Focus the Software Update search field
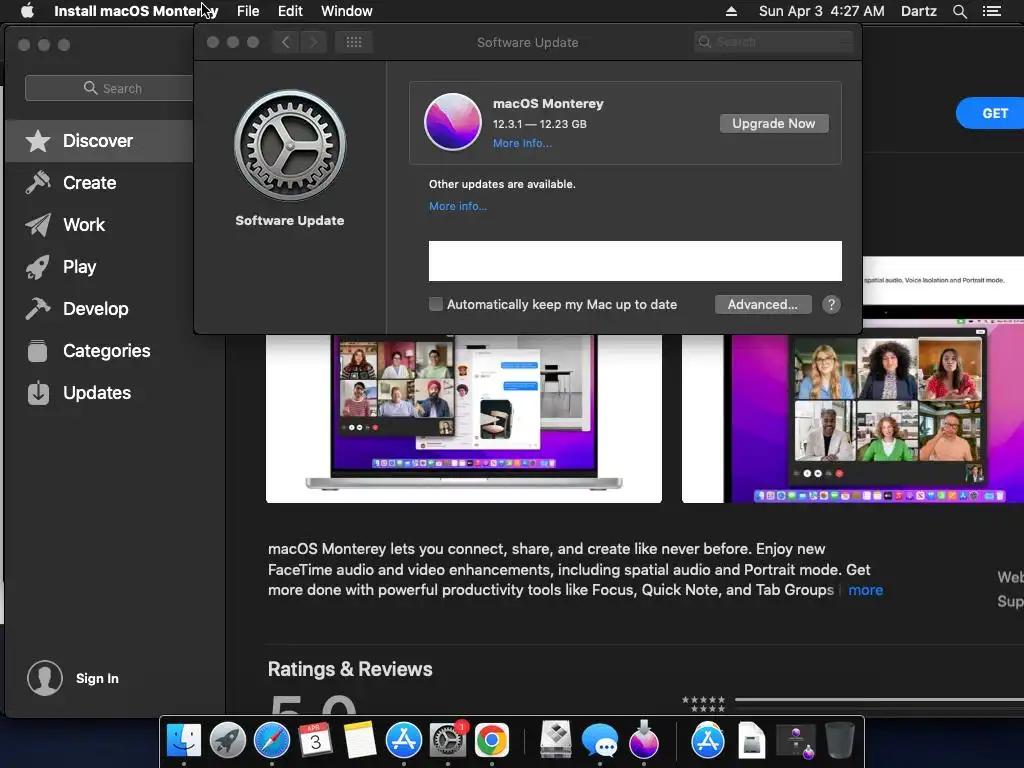This screenshot has width=1024, height=768. (774, 42)
